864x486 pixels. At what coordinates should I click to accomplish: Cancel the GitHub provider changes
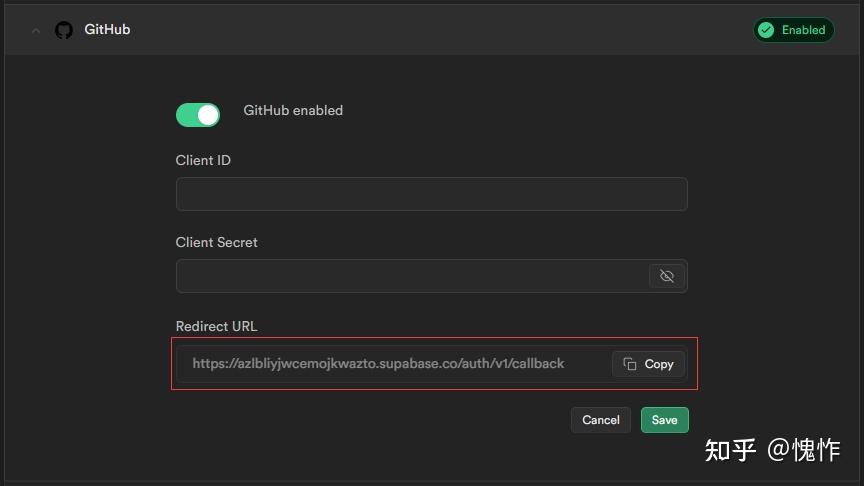[601, 420]
